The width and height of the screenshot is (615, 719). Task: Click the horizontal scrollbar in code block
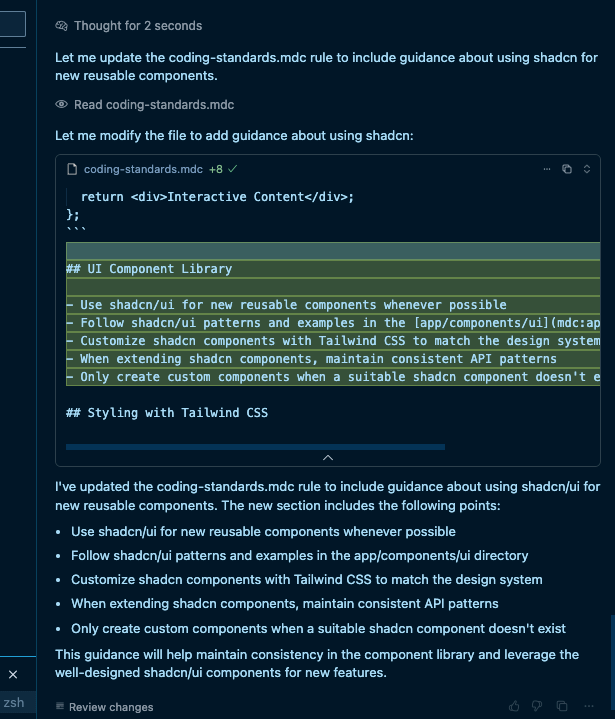(255, 447)
